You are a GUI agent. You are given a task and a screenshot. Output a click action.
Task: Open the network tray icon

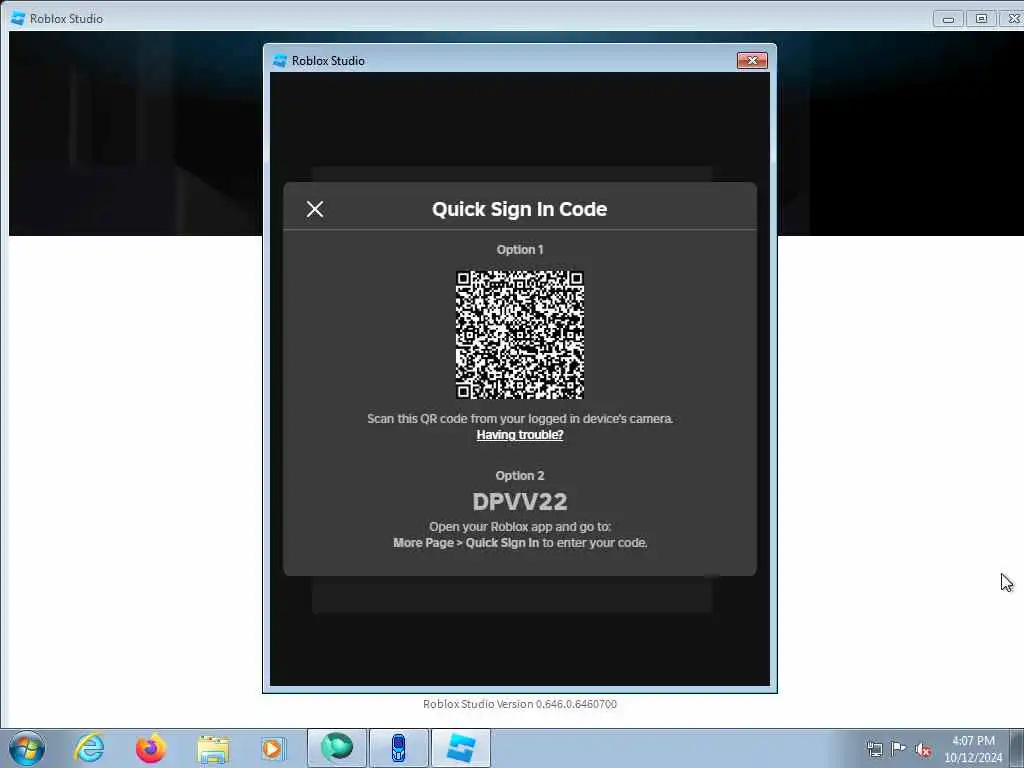[x=874, y=749]
